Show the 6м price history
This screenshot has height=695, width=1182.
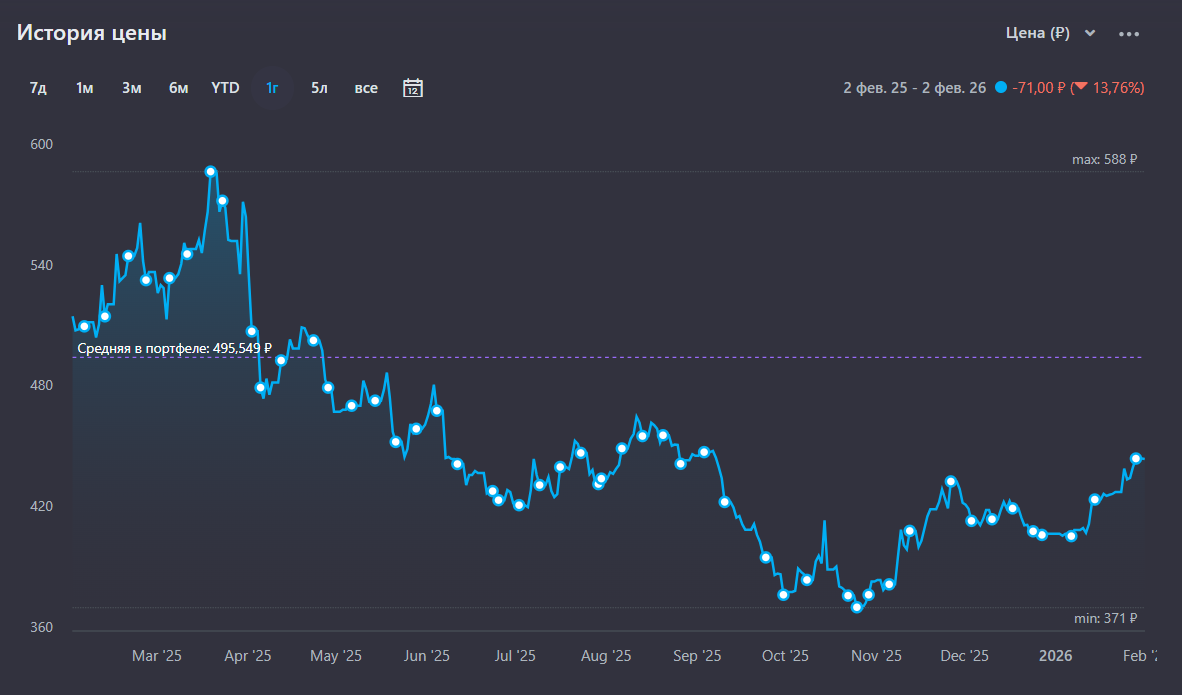point(178,88)
